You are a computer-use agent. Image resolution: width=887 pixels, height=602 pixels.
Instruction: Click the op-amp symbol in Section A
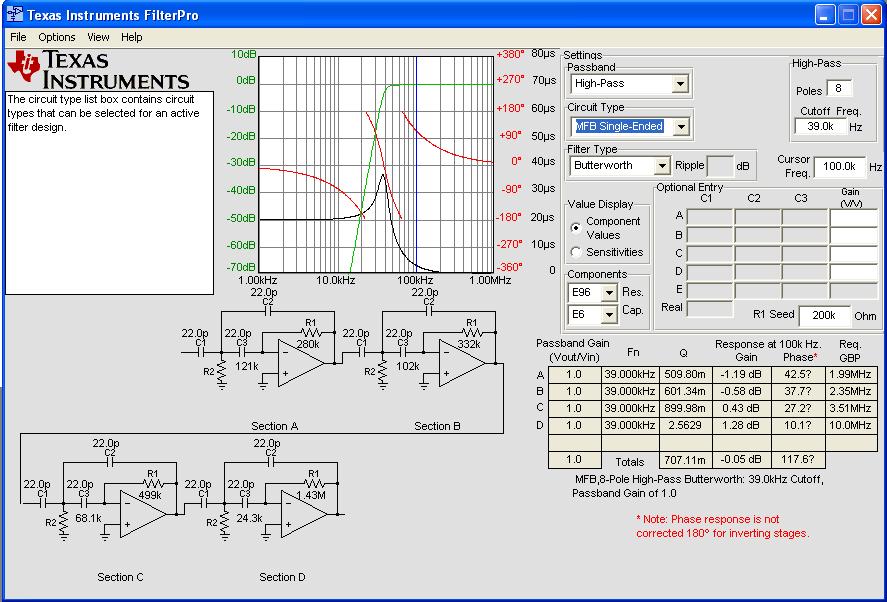[x=301, y=363]
